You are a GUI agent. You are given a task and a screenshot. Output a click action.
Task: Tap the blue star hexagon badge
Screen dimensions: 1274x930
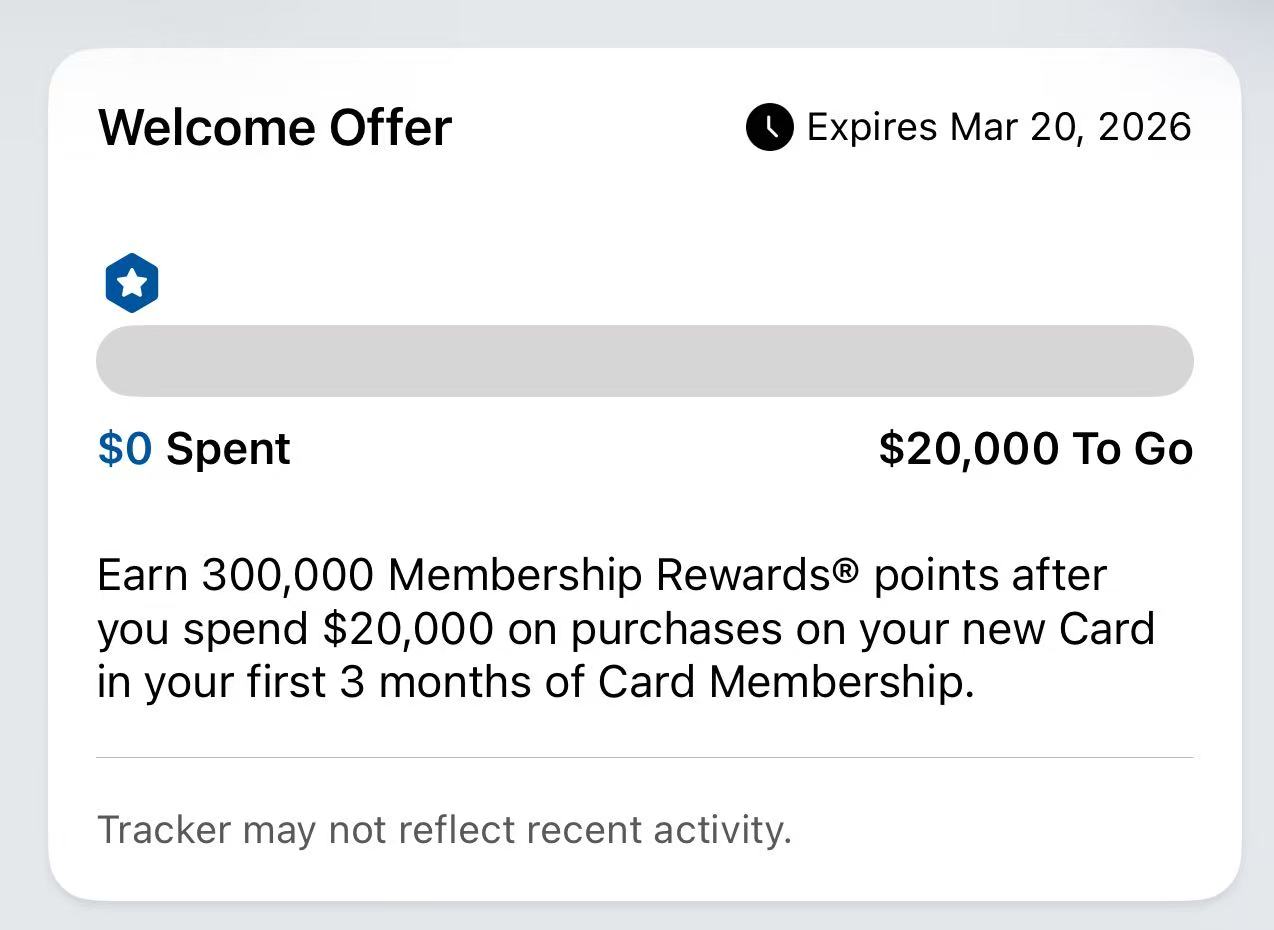(132, 284)
